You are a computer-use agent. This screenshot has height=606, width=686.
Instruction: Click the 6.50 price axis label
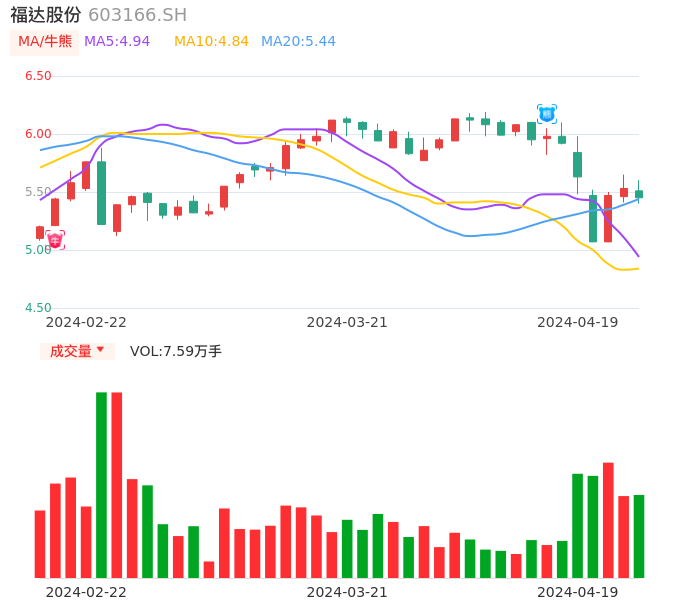[x=38, y=76]
